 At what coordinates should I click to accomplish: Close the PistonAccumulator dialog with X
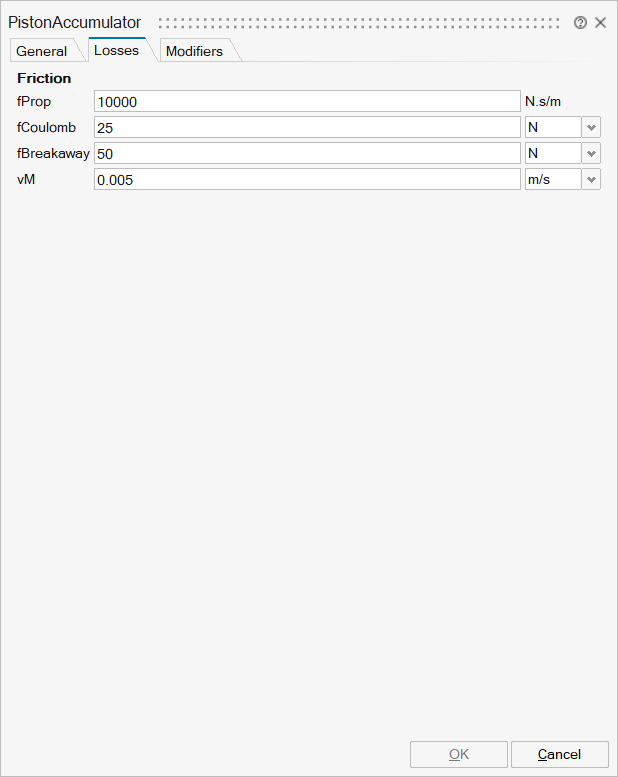click(x=601, y=22)
